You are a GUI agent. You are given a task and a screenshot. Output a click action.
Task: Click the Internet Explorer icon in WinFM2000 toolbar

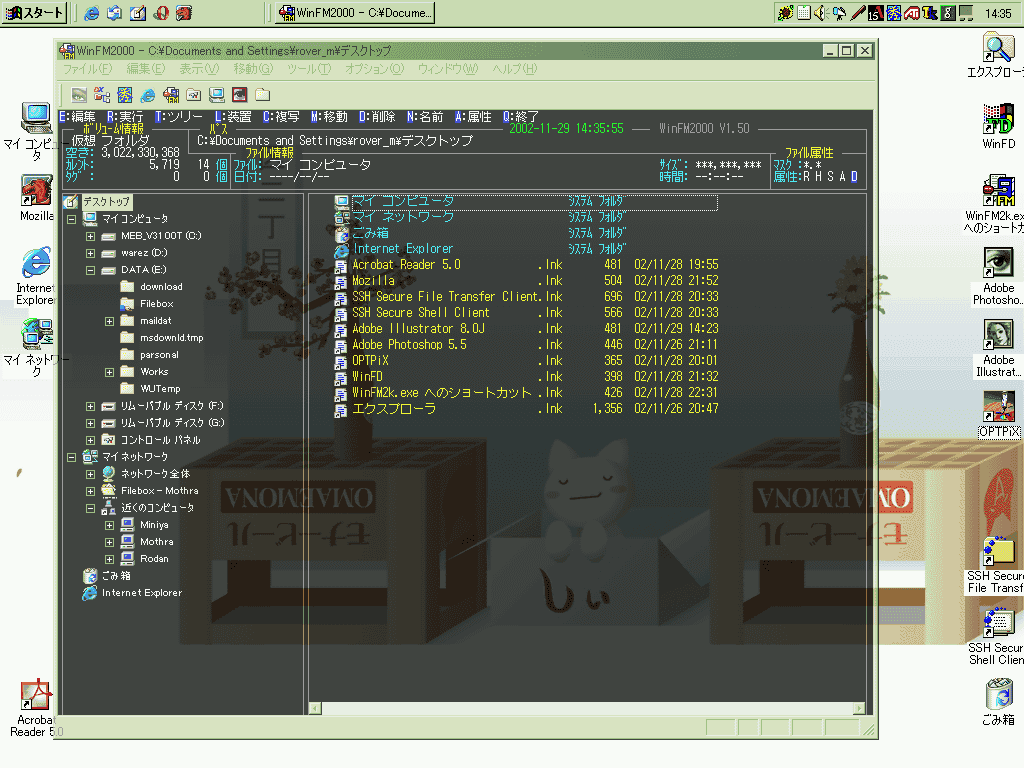point(148,95)
